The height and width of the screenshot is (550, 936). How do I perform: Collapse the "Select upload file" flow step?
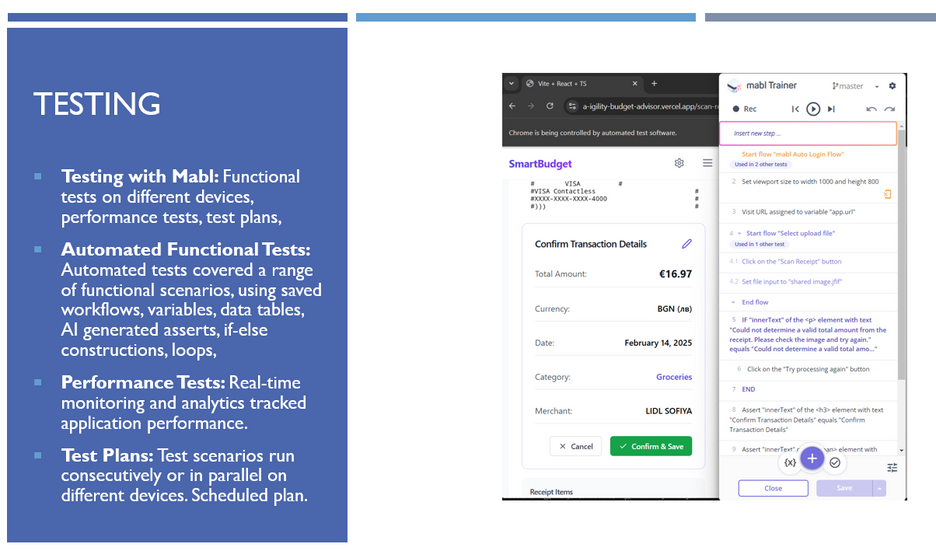coord(739,233)
